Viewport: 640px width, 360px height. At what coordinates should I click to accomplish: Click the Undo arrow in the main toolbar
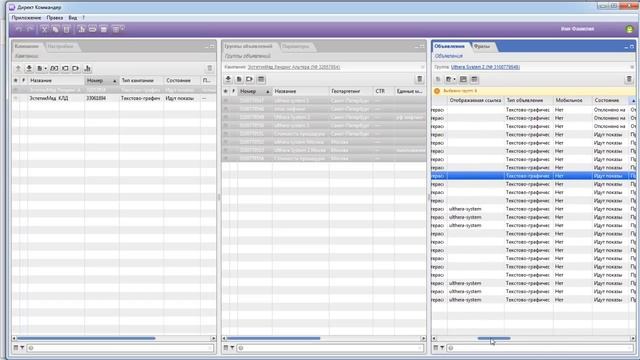click(x=19, y=29)
